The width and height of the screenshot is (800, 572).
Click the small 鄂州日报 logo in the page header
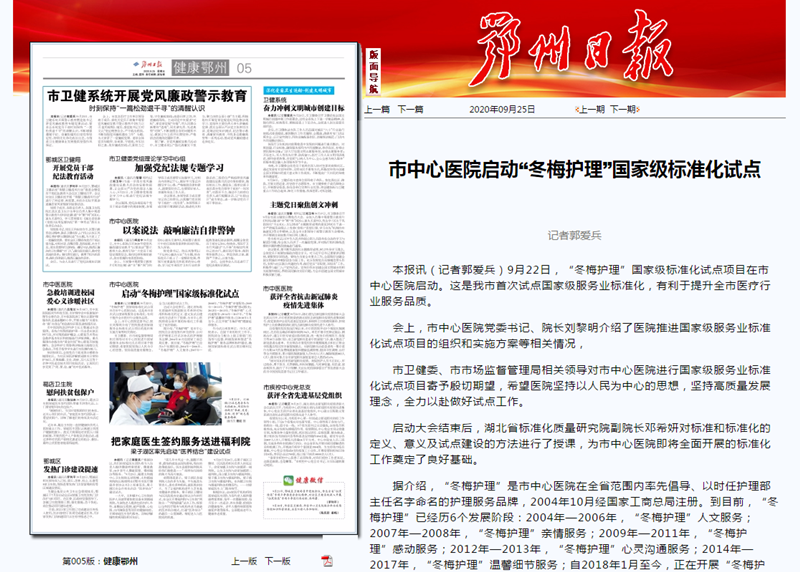point(148,65)
